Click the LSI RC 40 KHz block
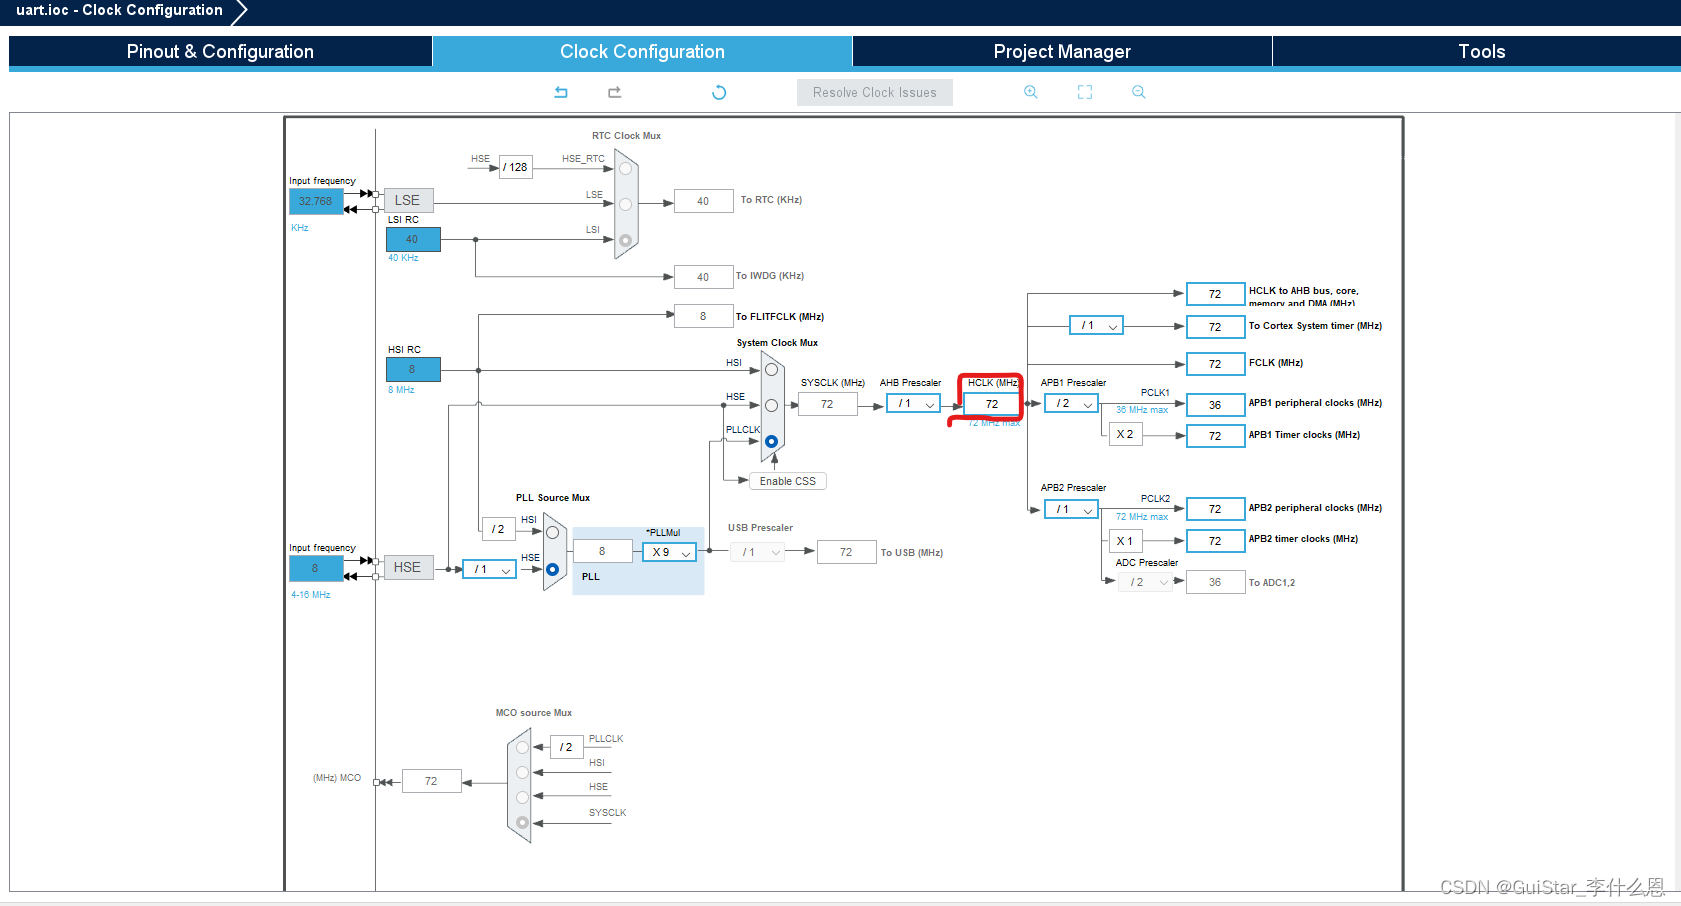Screen dimensions: 1681x906 413,239
